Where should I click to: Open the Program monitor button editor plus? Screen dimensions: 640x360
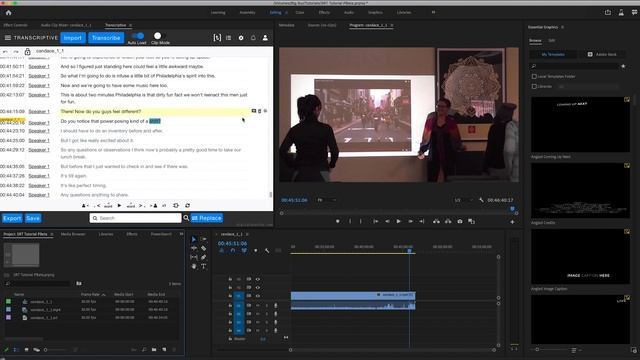(x=512, y=222)
